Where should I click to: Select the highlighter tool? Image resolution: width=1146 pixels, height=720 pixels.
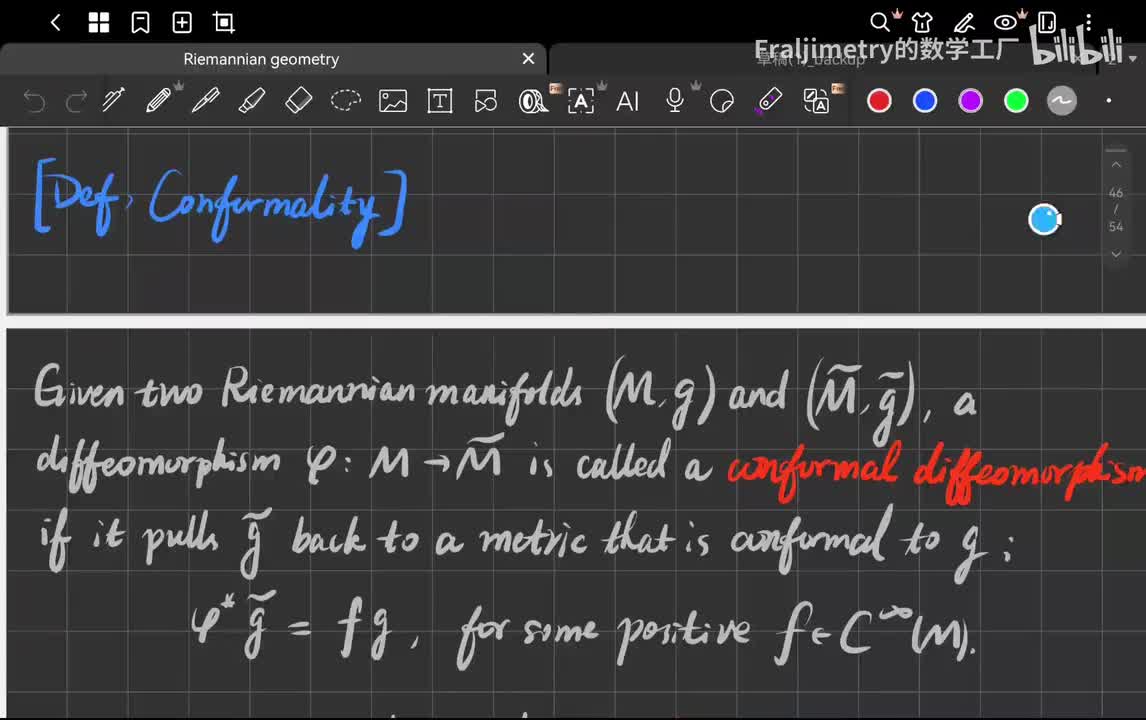coord(252,100)
